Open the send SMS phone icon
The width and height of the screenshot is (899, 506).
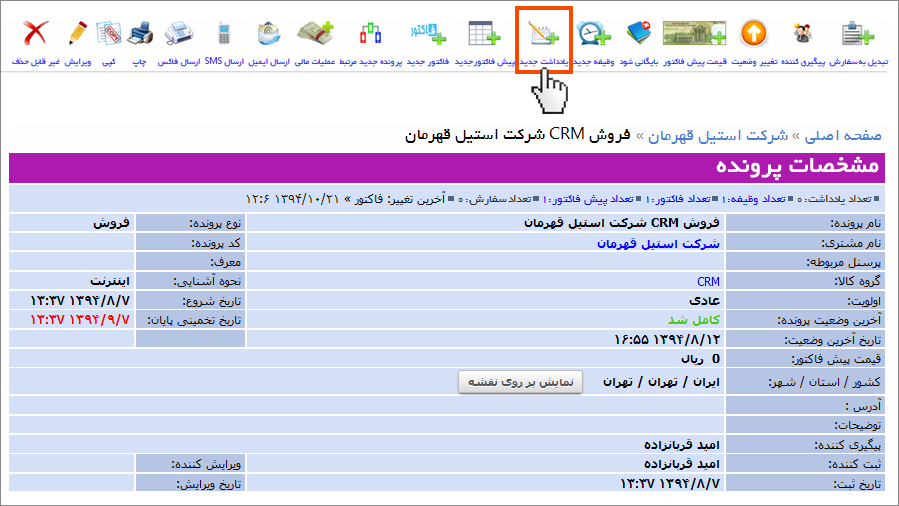click(224, 33)
